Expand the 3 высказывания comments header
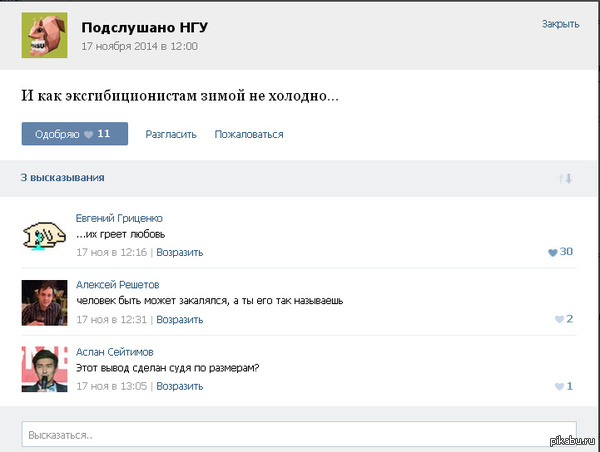 (x=63, y=178)
